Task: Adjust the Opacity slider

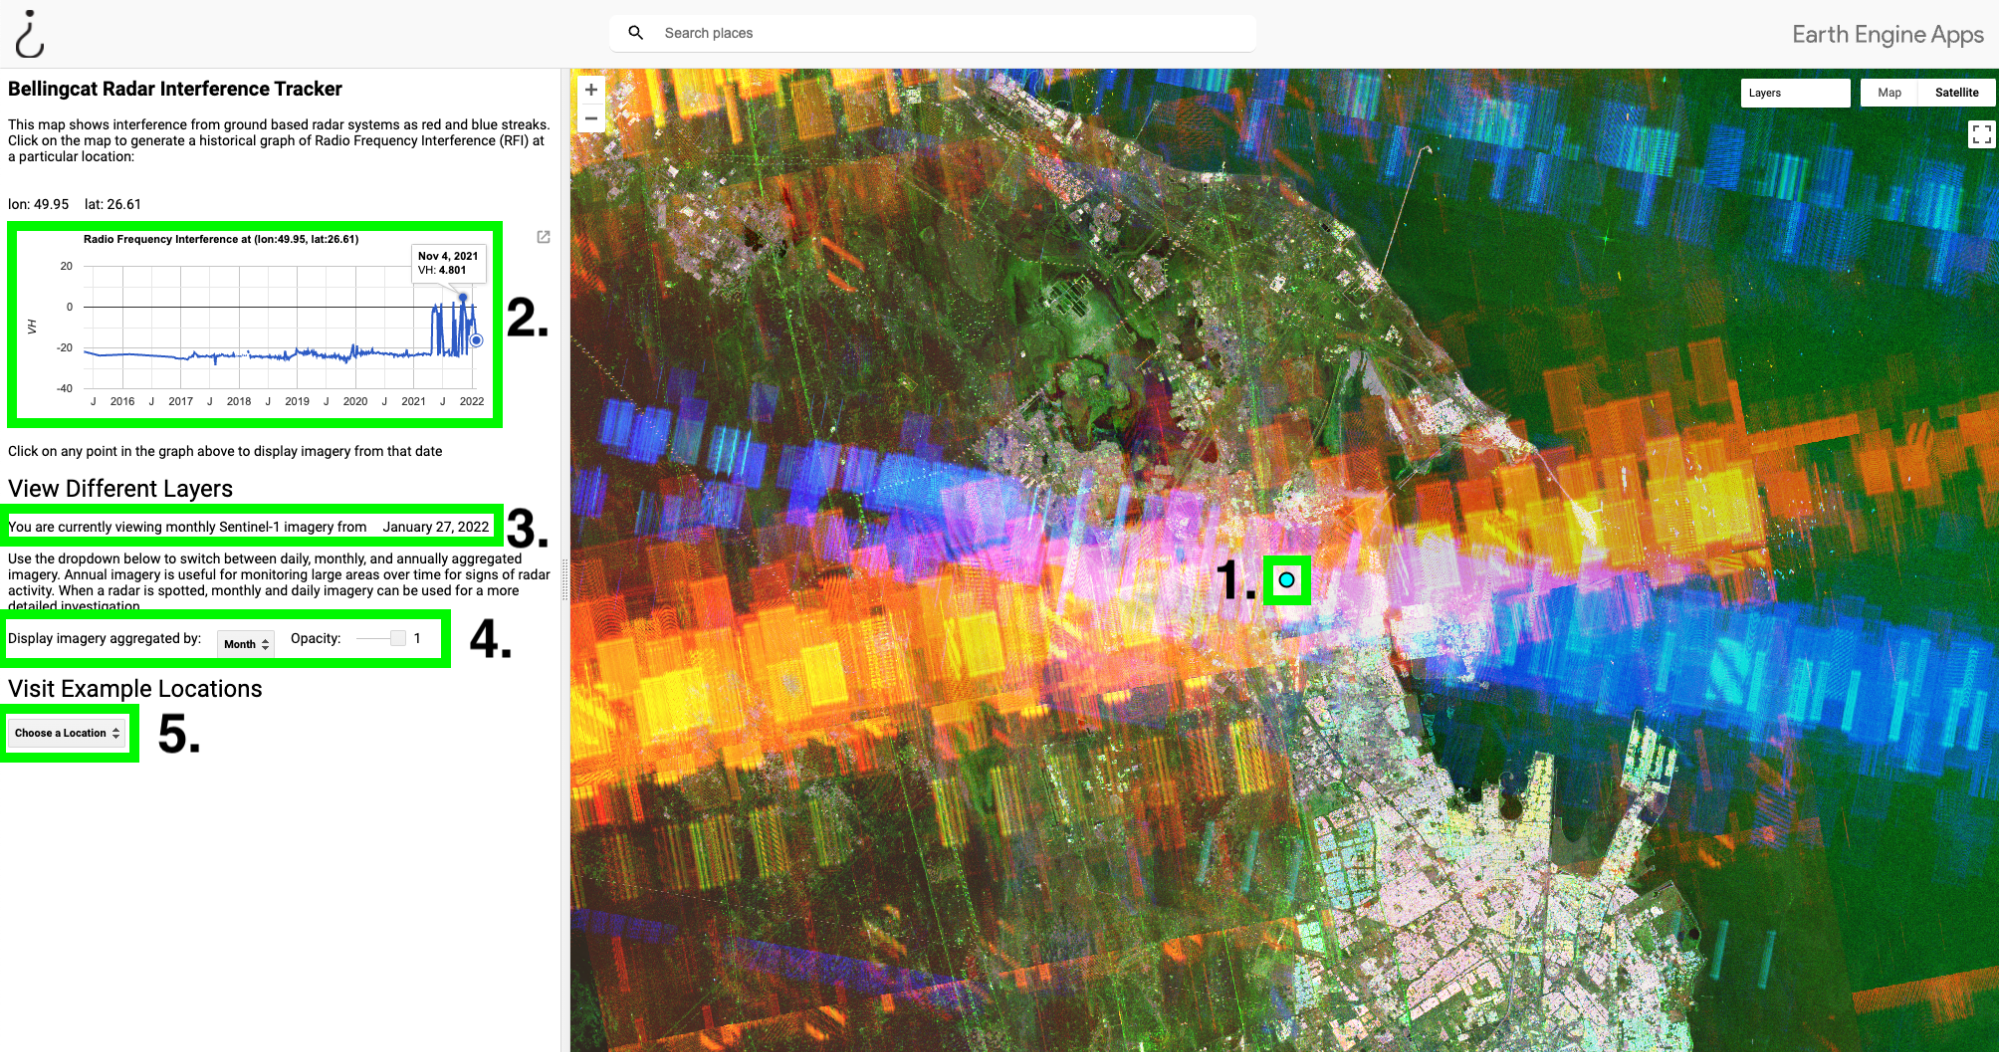Action: (397, 639)
